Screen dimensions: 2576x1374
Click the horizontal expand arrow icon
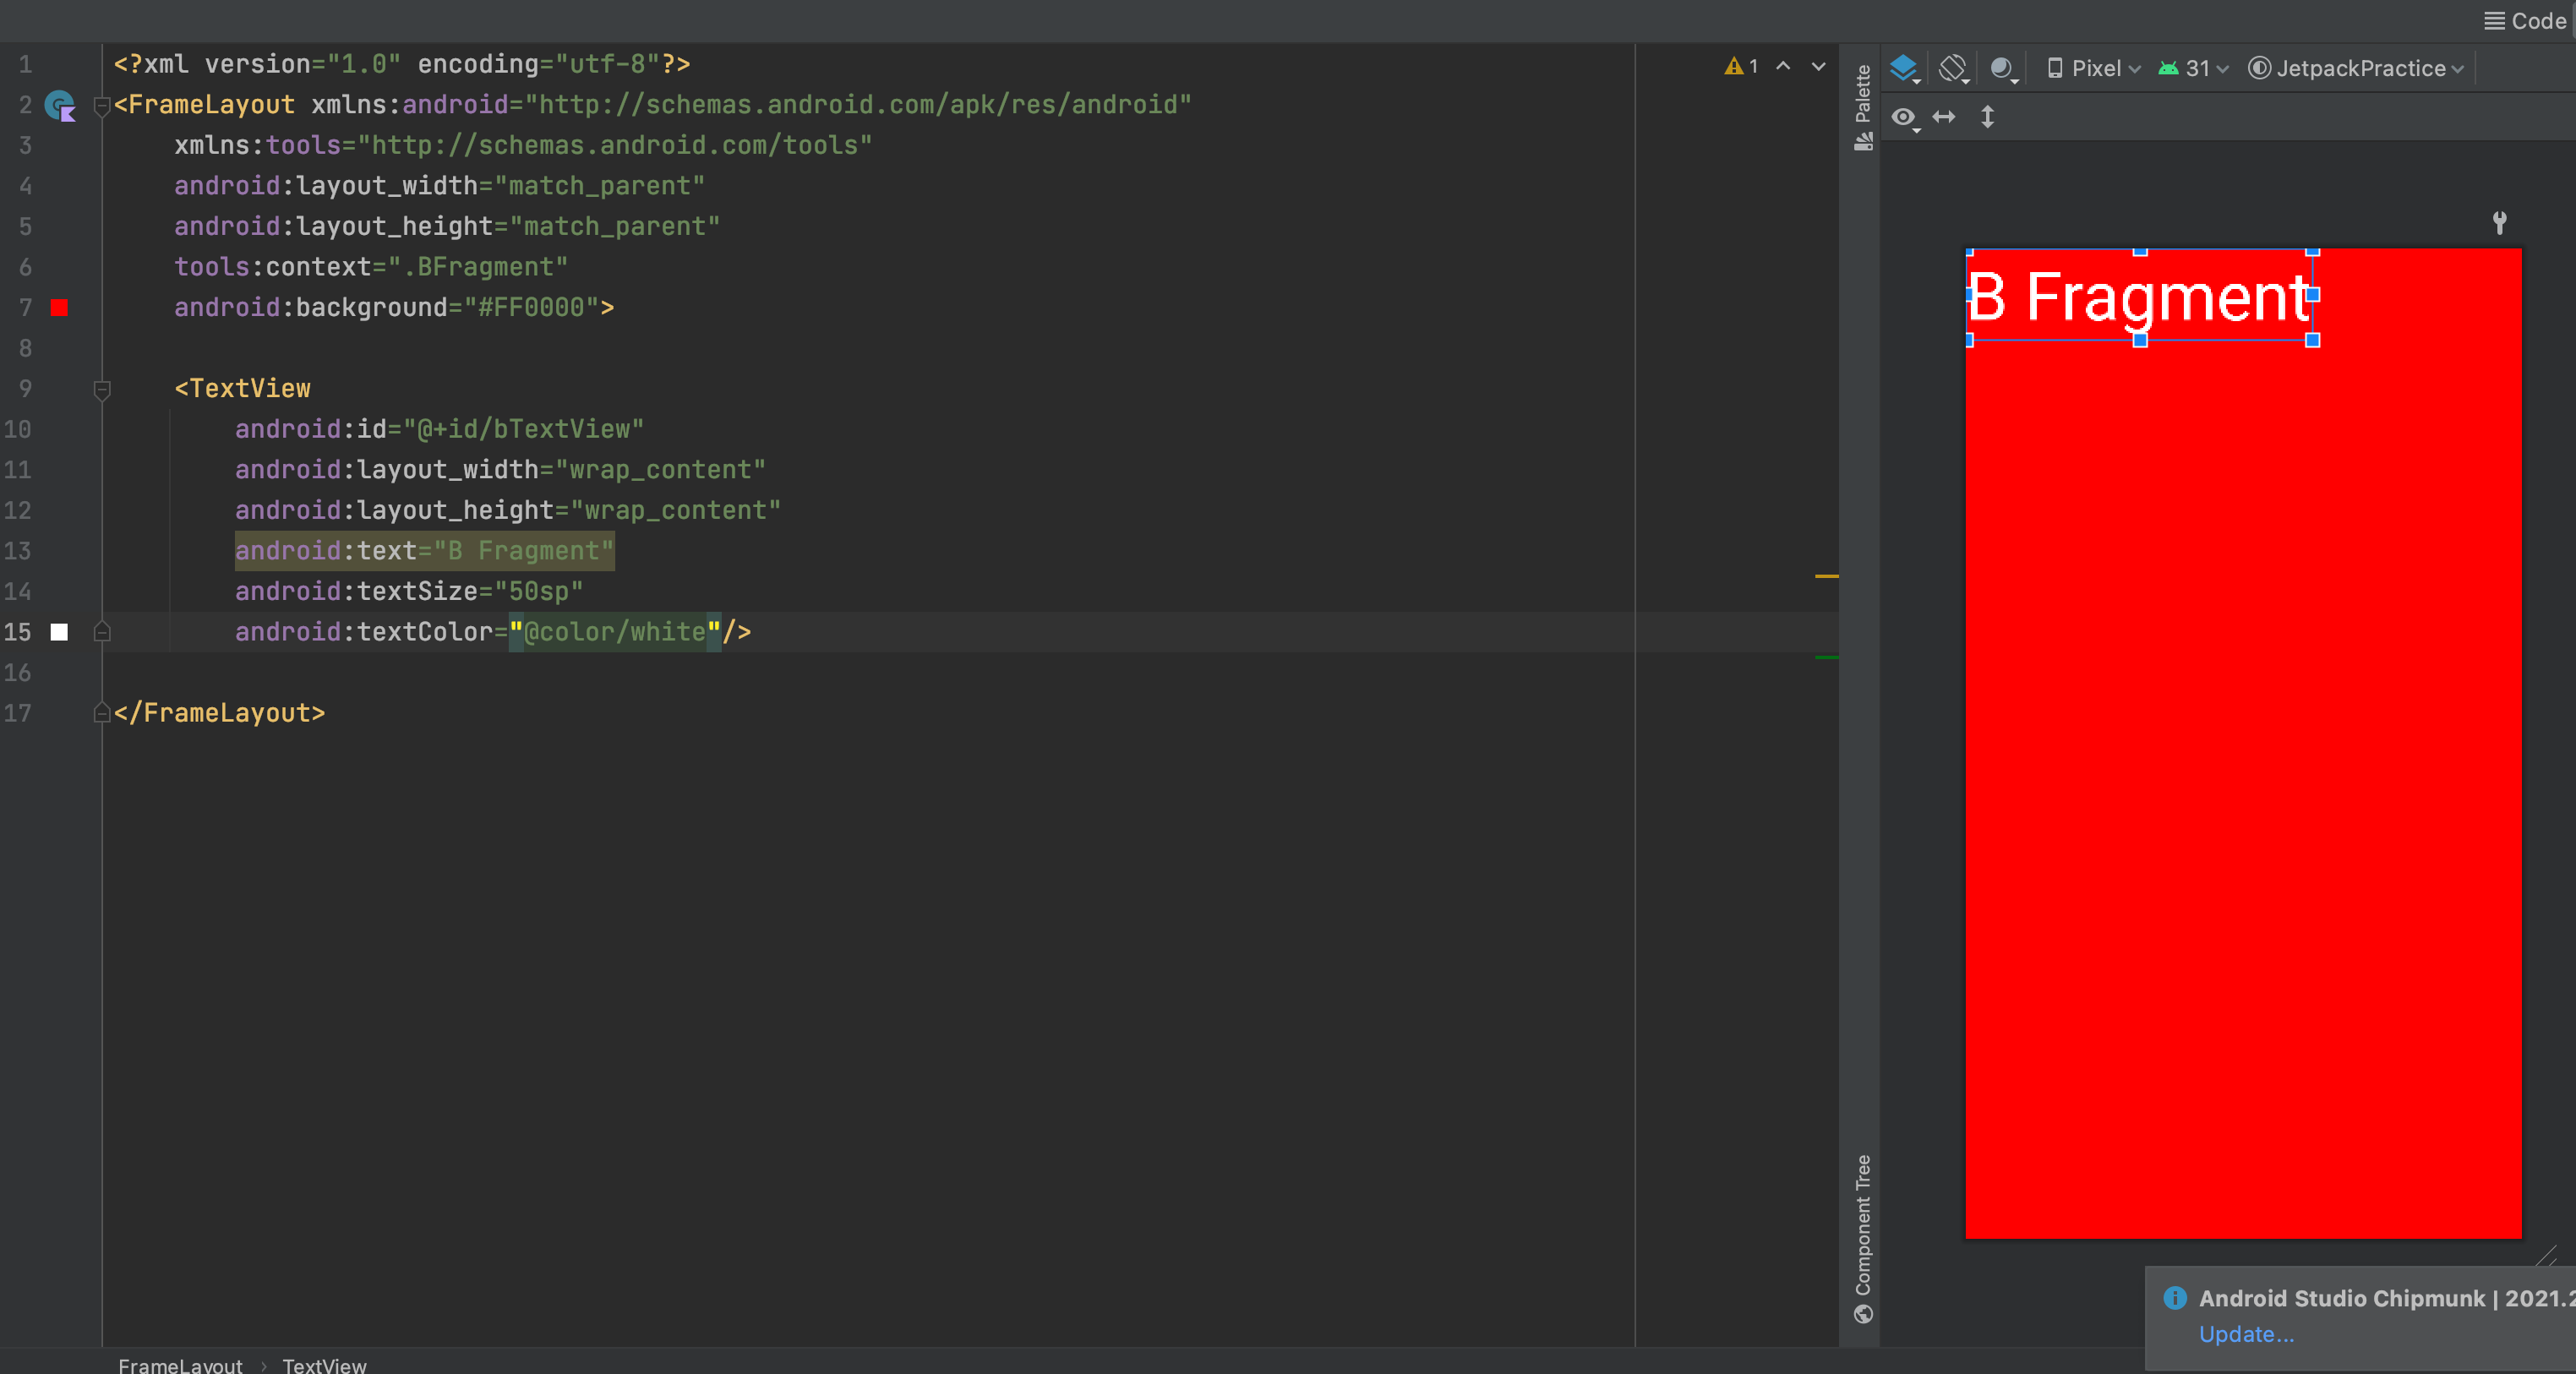[1943, 117]
